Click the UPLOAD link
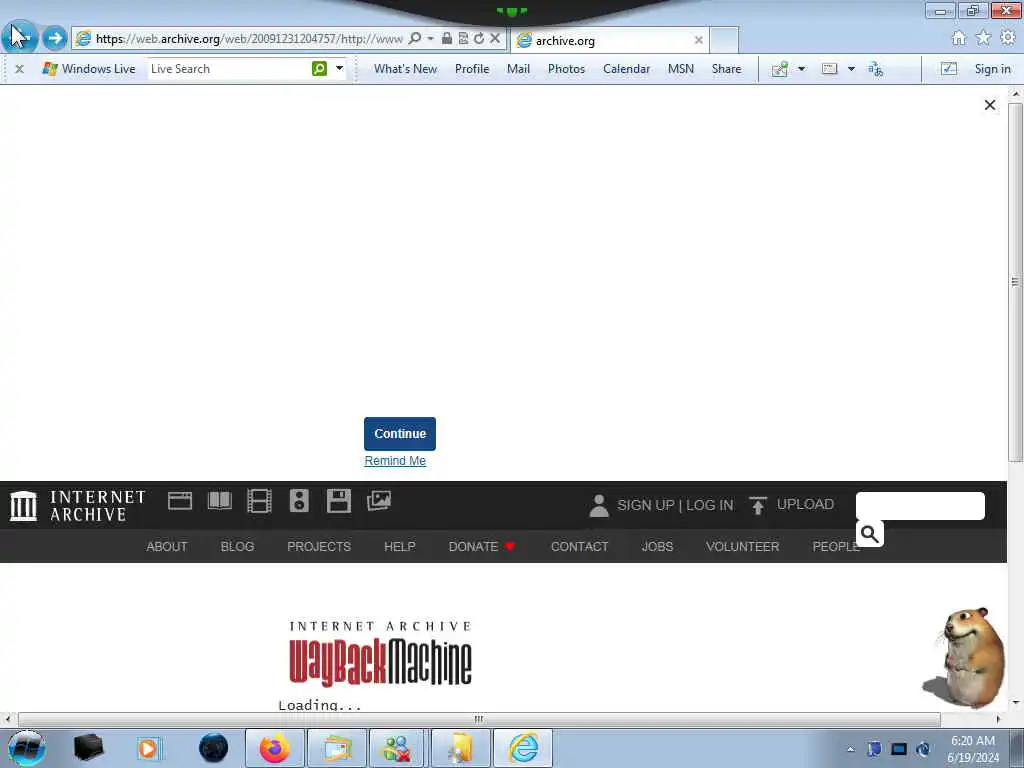The height and width of the screenshot is (768, 1024). point(805,504)
